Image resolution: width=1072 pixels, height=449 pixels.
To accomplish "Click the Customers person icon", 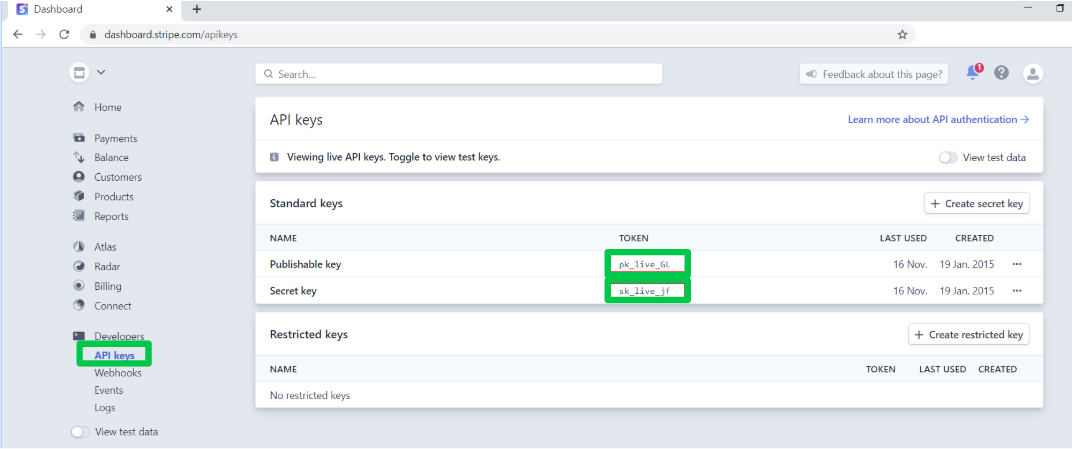I will click(x=79, y=177).
